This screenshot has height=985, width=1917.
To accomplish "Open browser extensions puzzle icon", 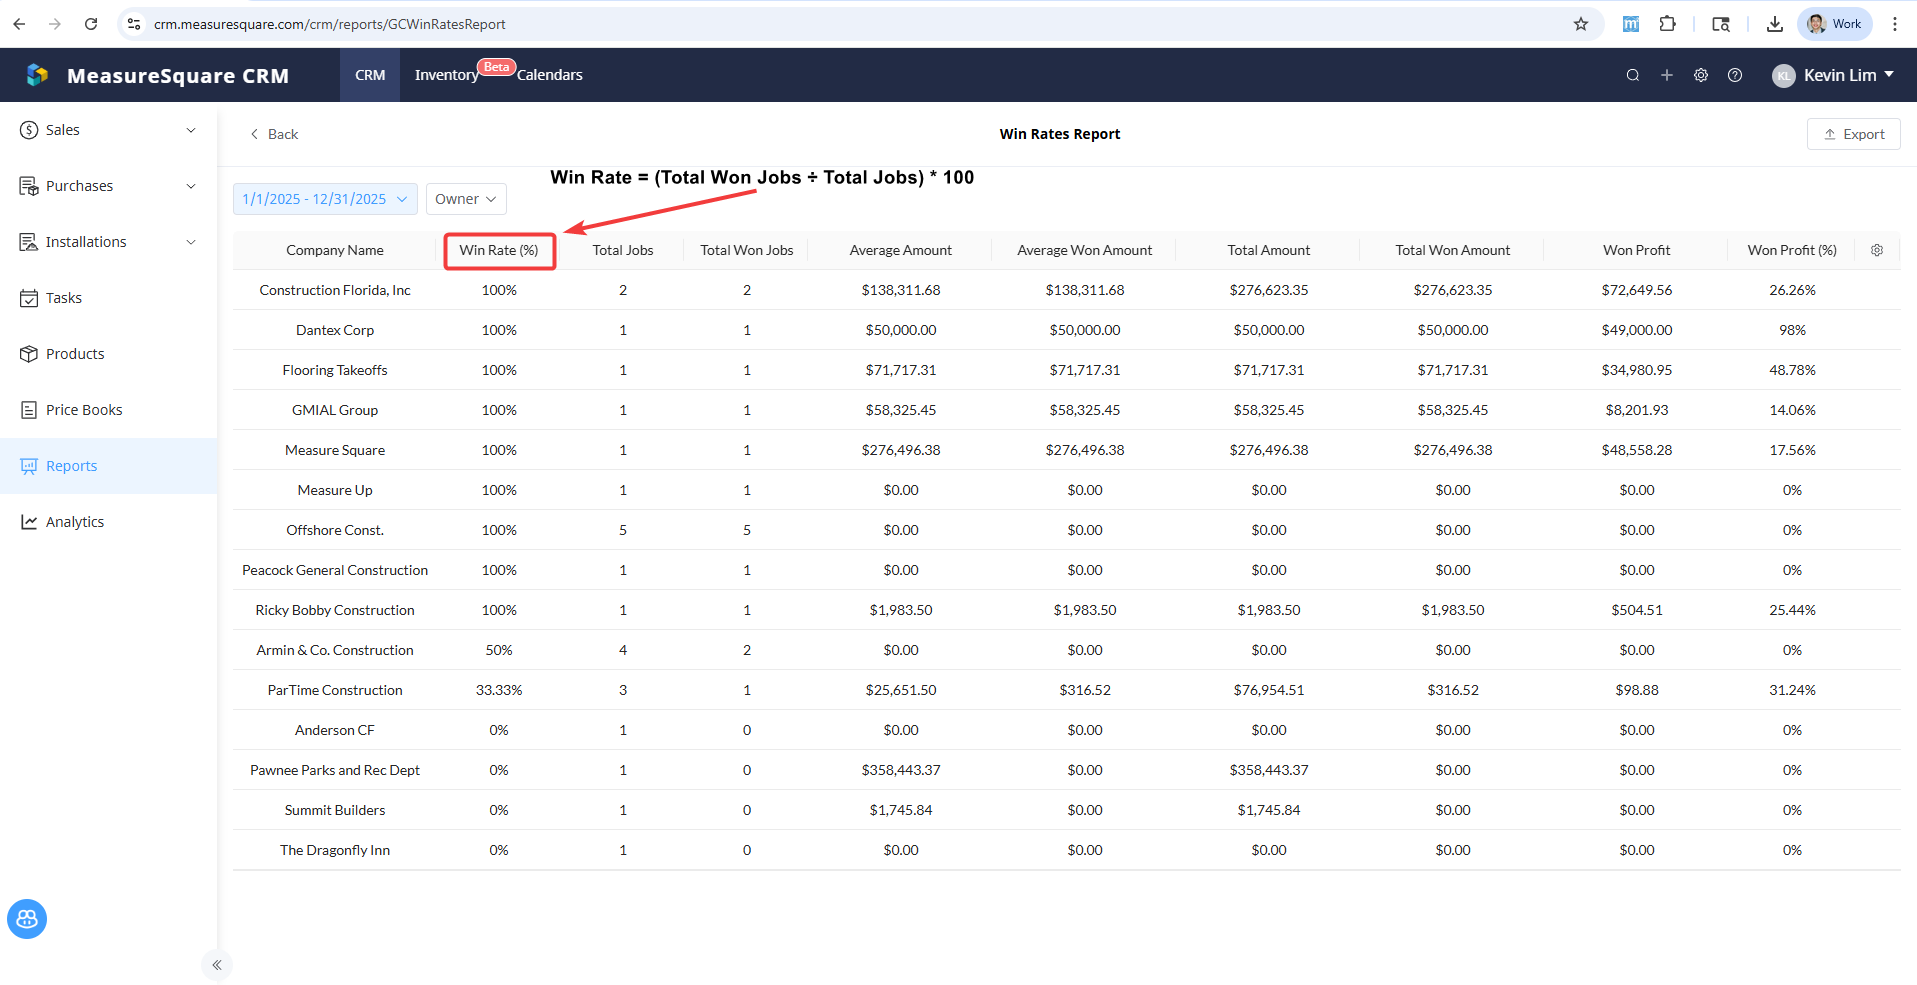I will (x=1668, y=24).
